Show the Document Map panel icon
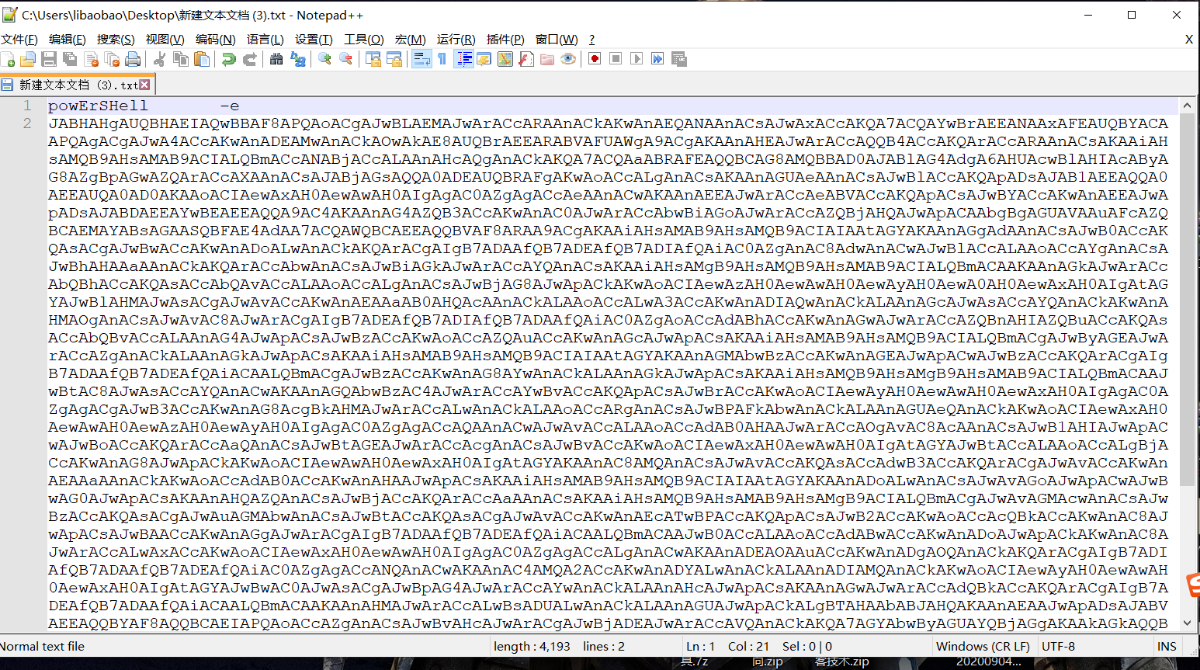The height and width of the screenshot is (670, 1200). click(505, 59)
